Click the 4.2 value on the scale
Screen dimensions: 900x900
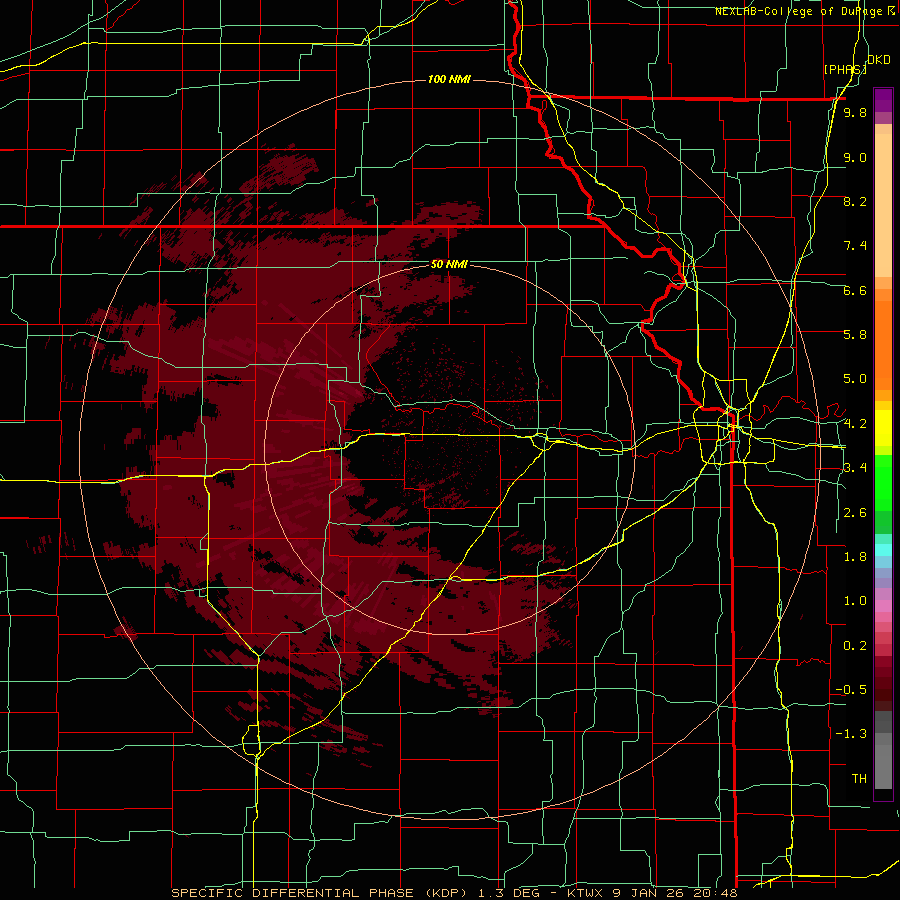click(x=855, y=424)
